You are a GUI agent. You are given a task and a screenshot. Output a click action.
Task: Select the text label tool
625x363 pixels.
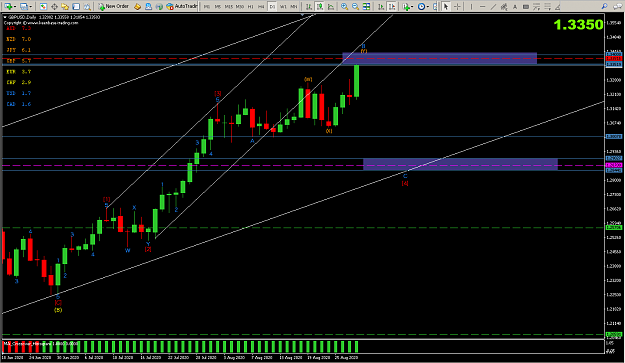point(526,6)
